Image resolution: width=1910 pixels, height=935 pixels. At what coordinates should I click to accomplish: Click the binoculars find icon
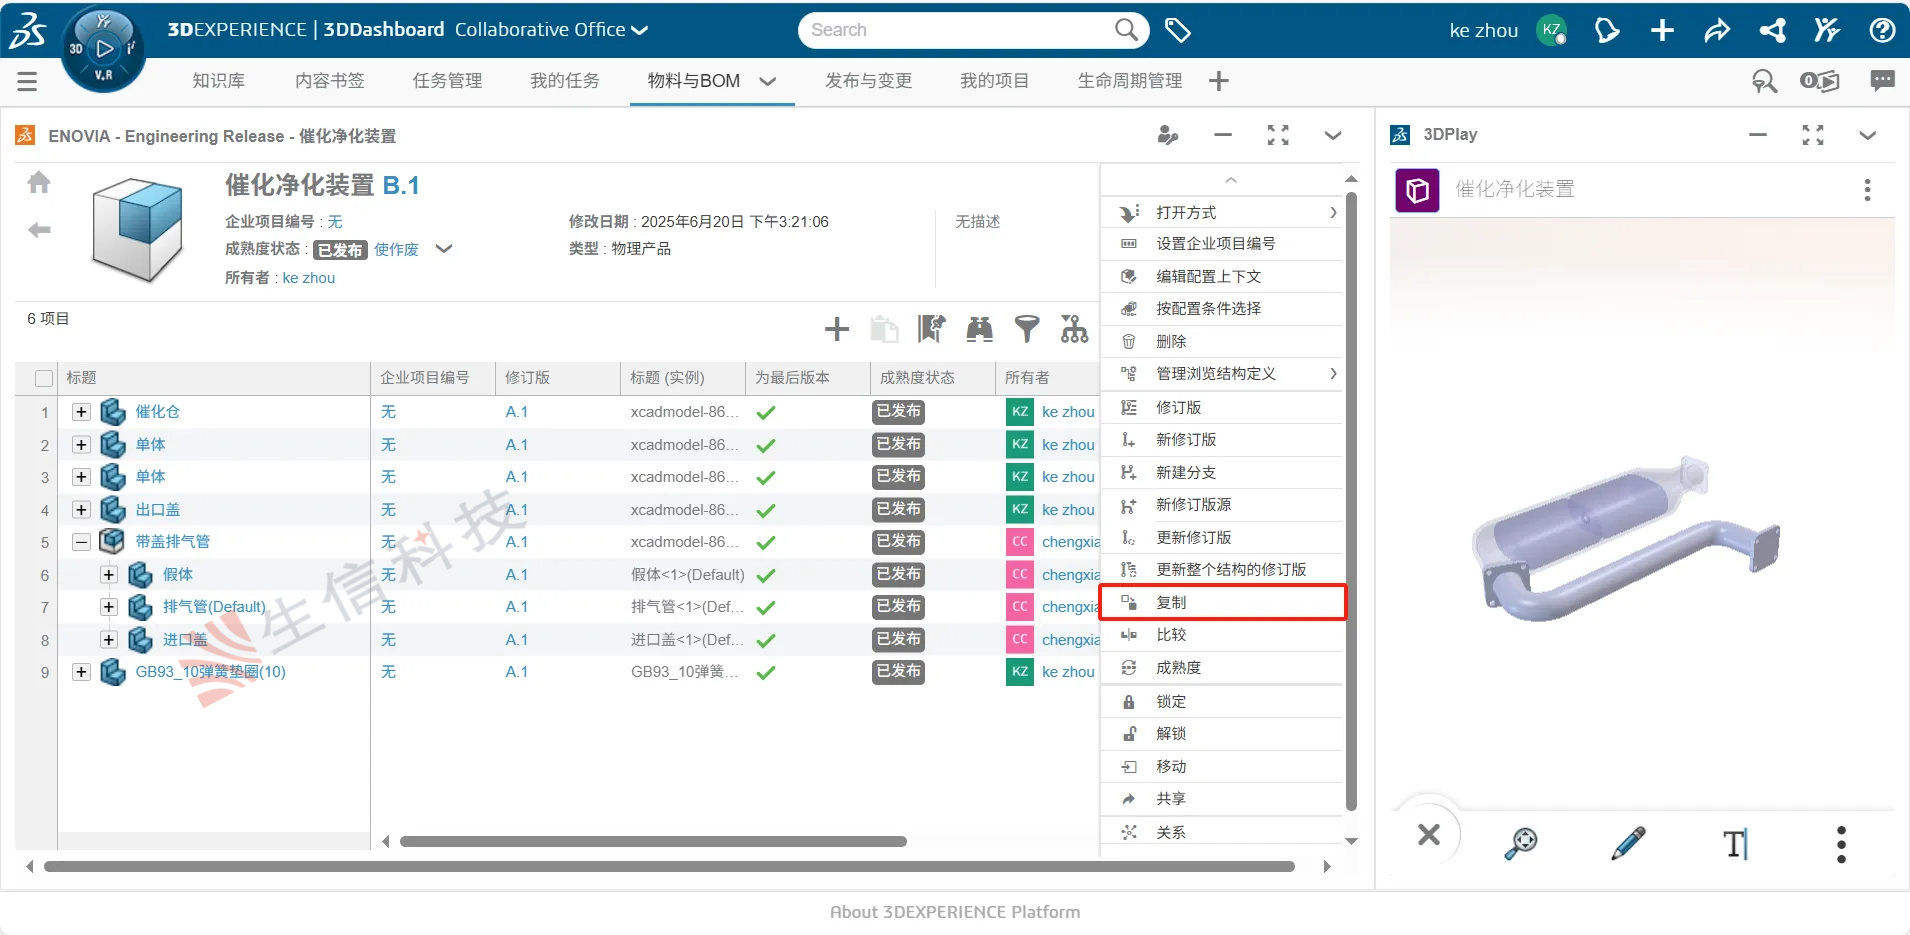(x=980, y=328)
